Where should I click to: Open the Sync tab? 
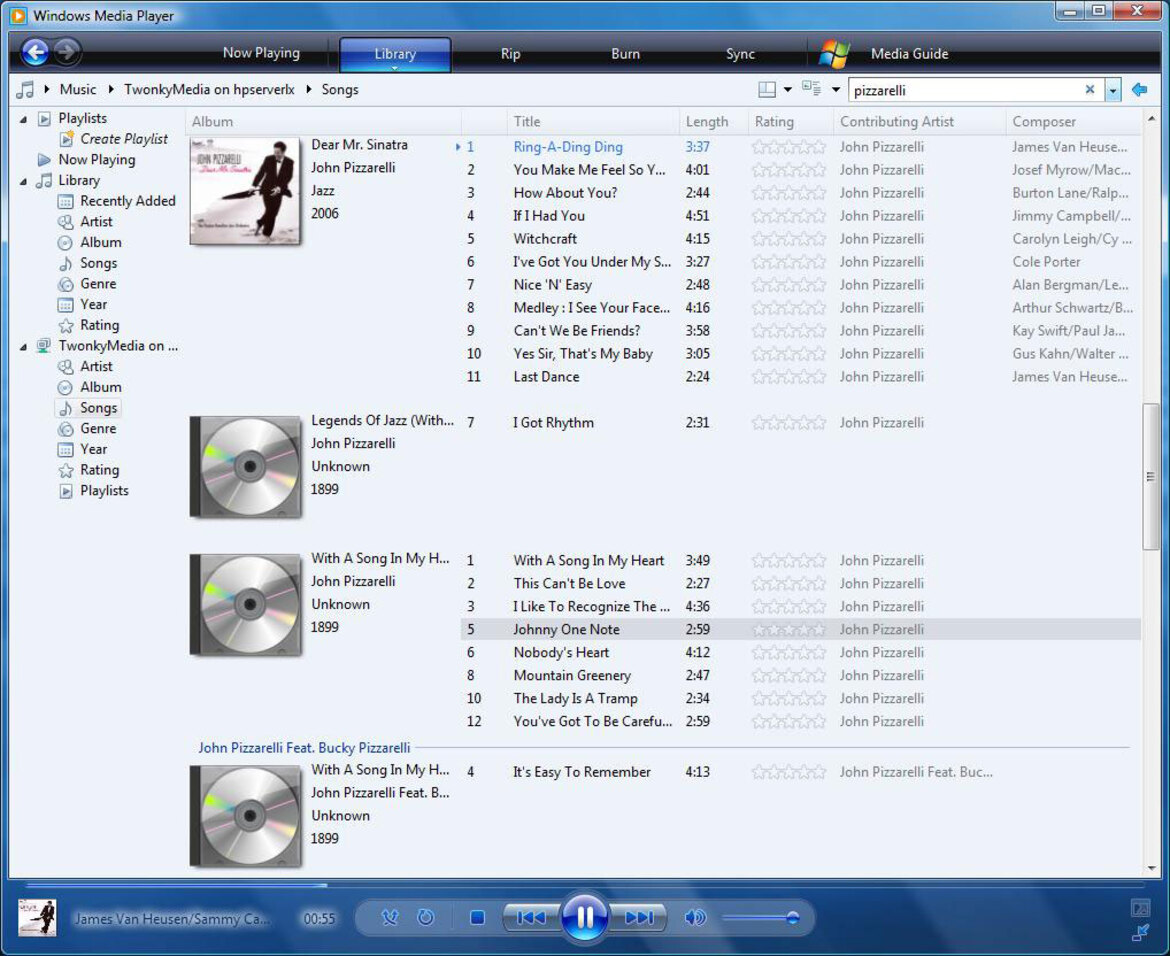pos(740,54)
